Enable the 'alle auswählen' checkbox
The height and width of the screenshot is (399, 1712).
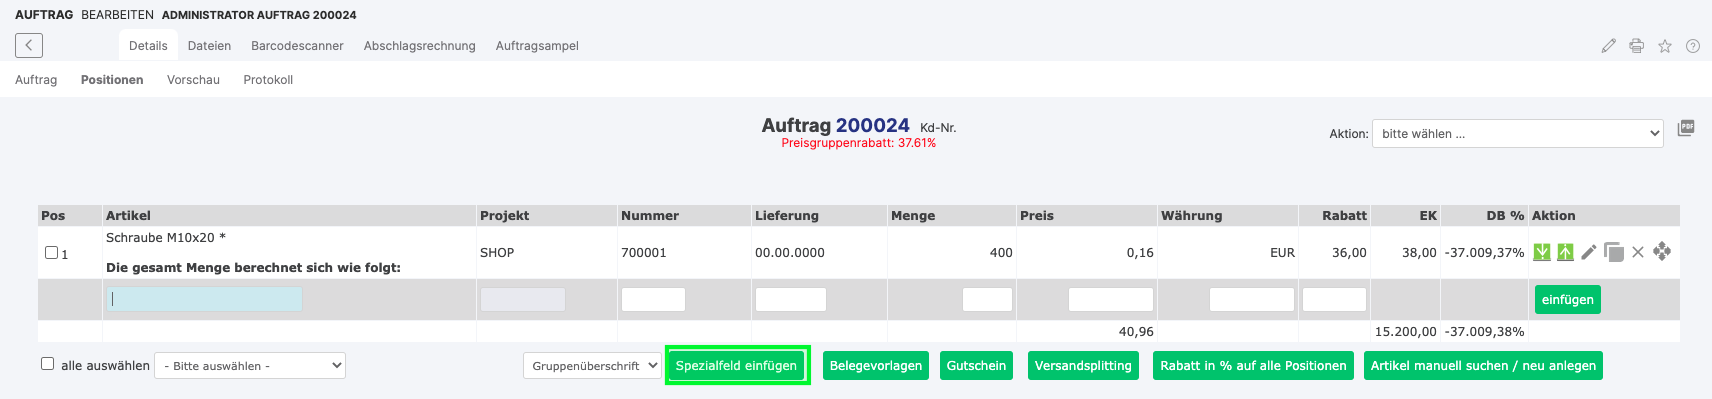[47, 364]
